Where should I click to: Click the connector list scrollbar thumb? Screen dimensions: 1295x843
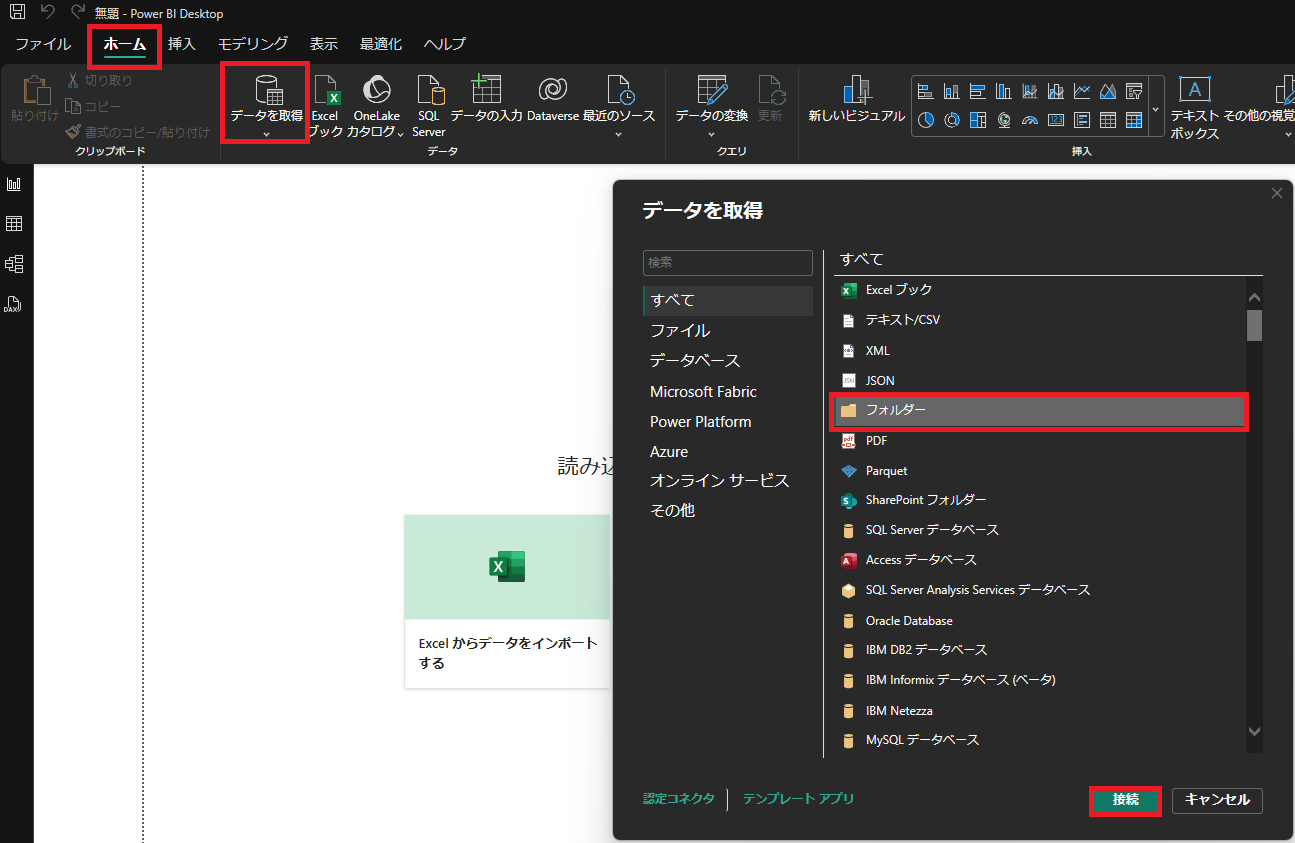(x=1254, y=325)
